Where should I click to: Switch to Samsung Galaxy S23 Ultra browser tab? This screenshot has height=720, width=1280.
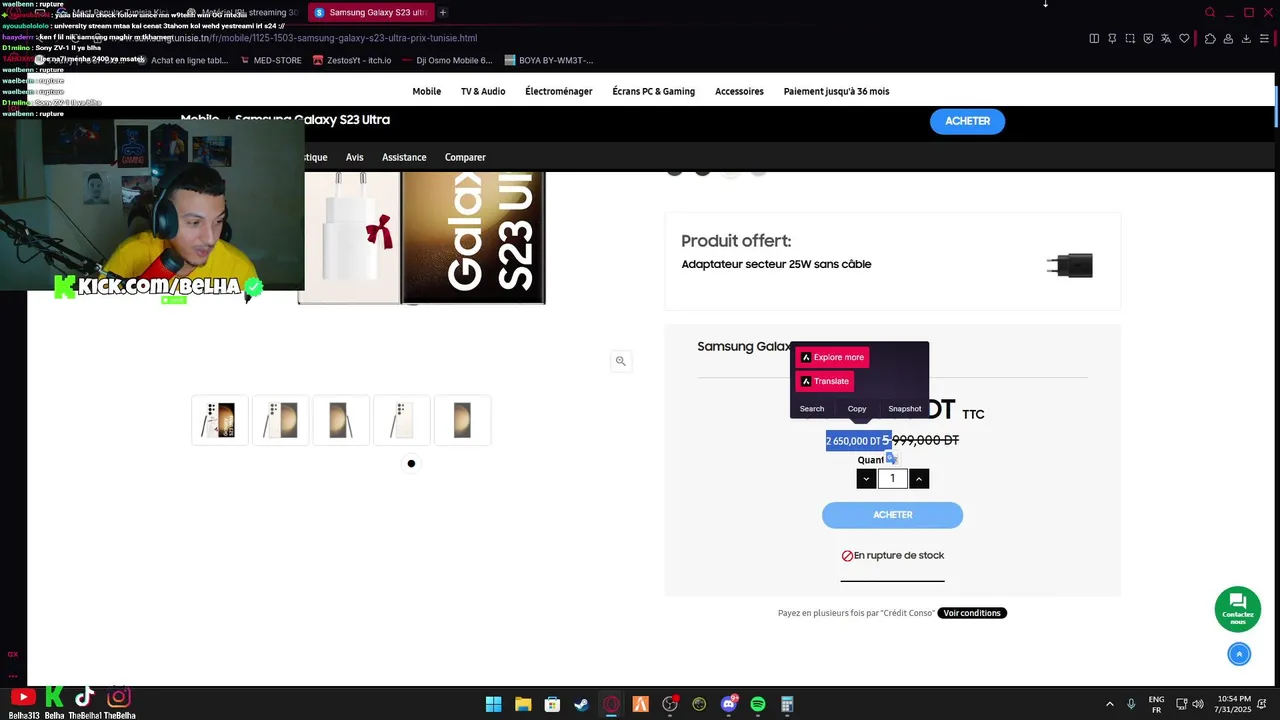point(369,12)
